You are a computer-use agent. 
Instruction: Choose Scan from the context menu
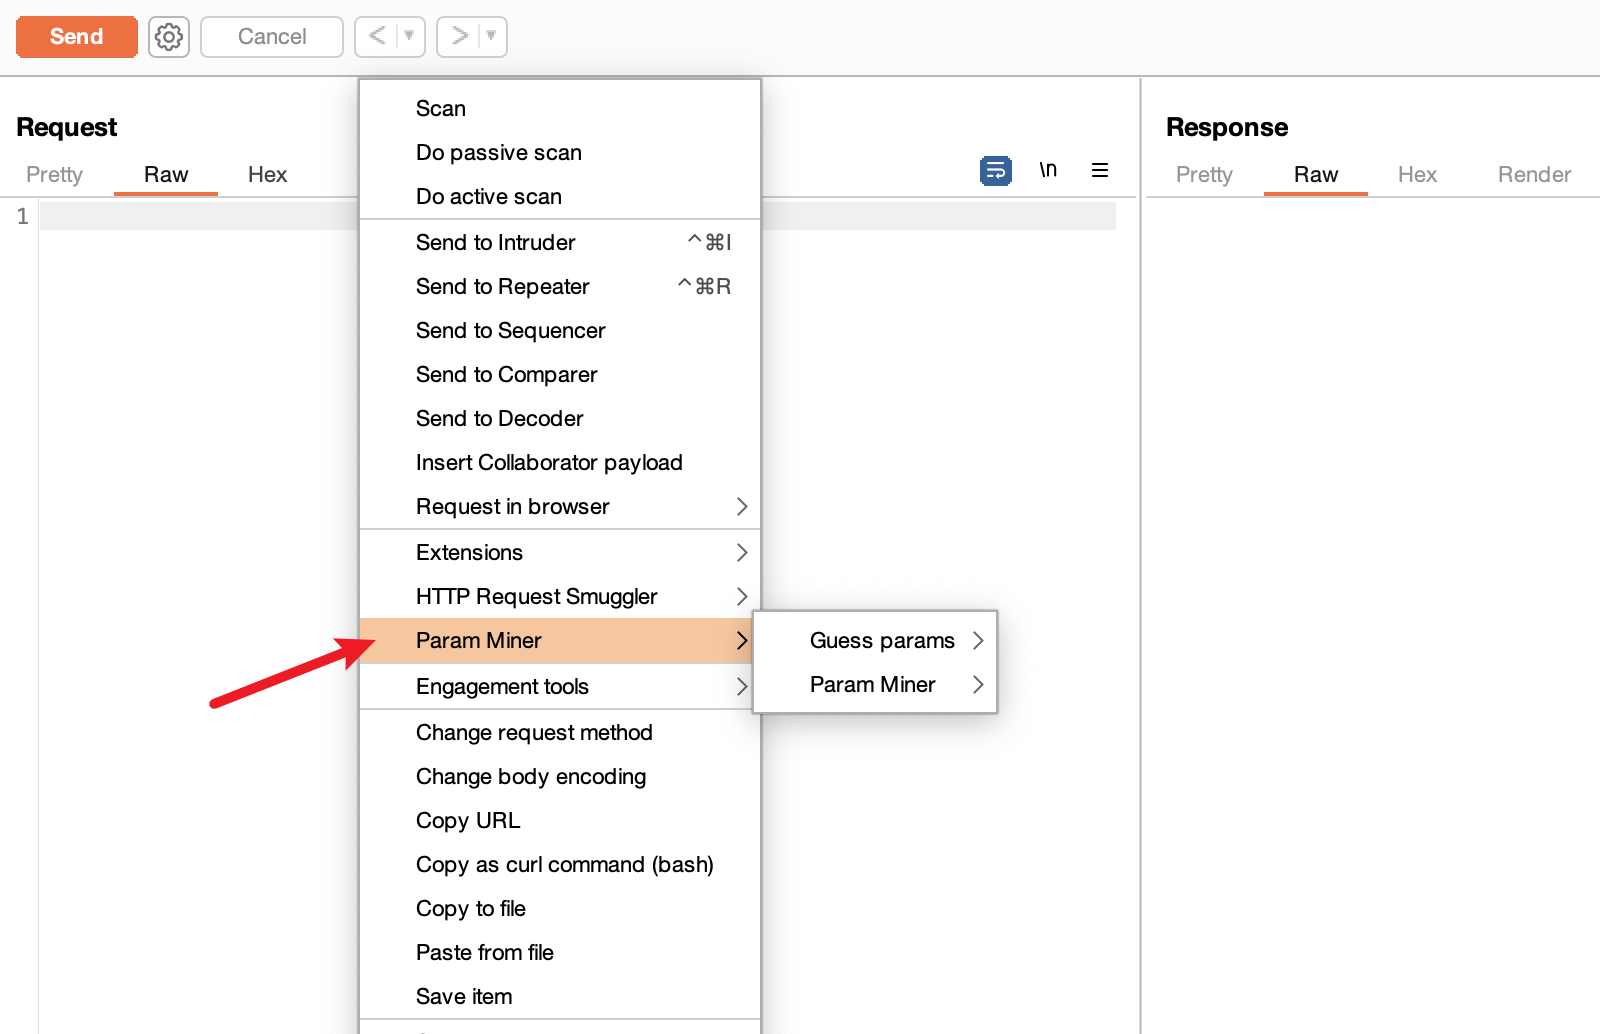[x=560, y=108]
